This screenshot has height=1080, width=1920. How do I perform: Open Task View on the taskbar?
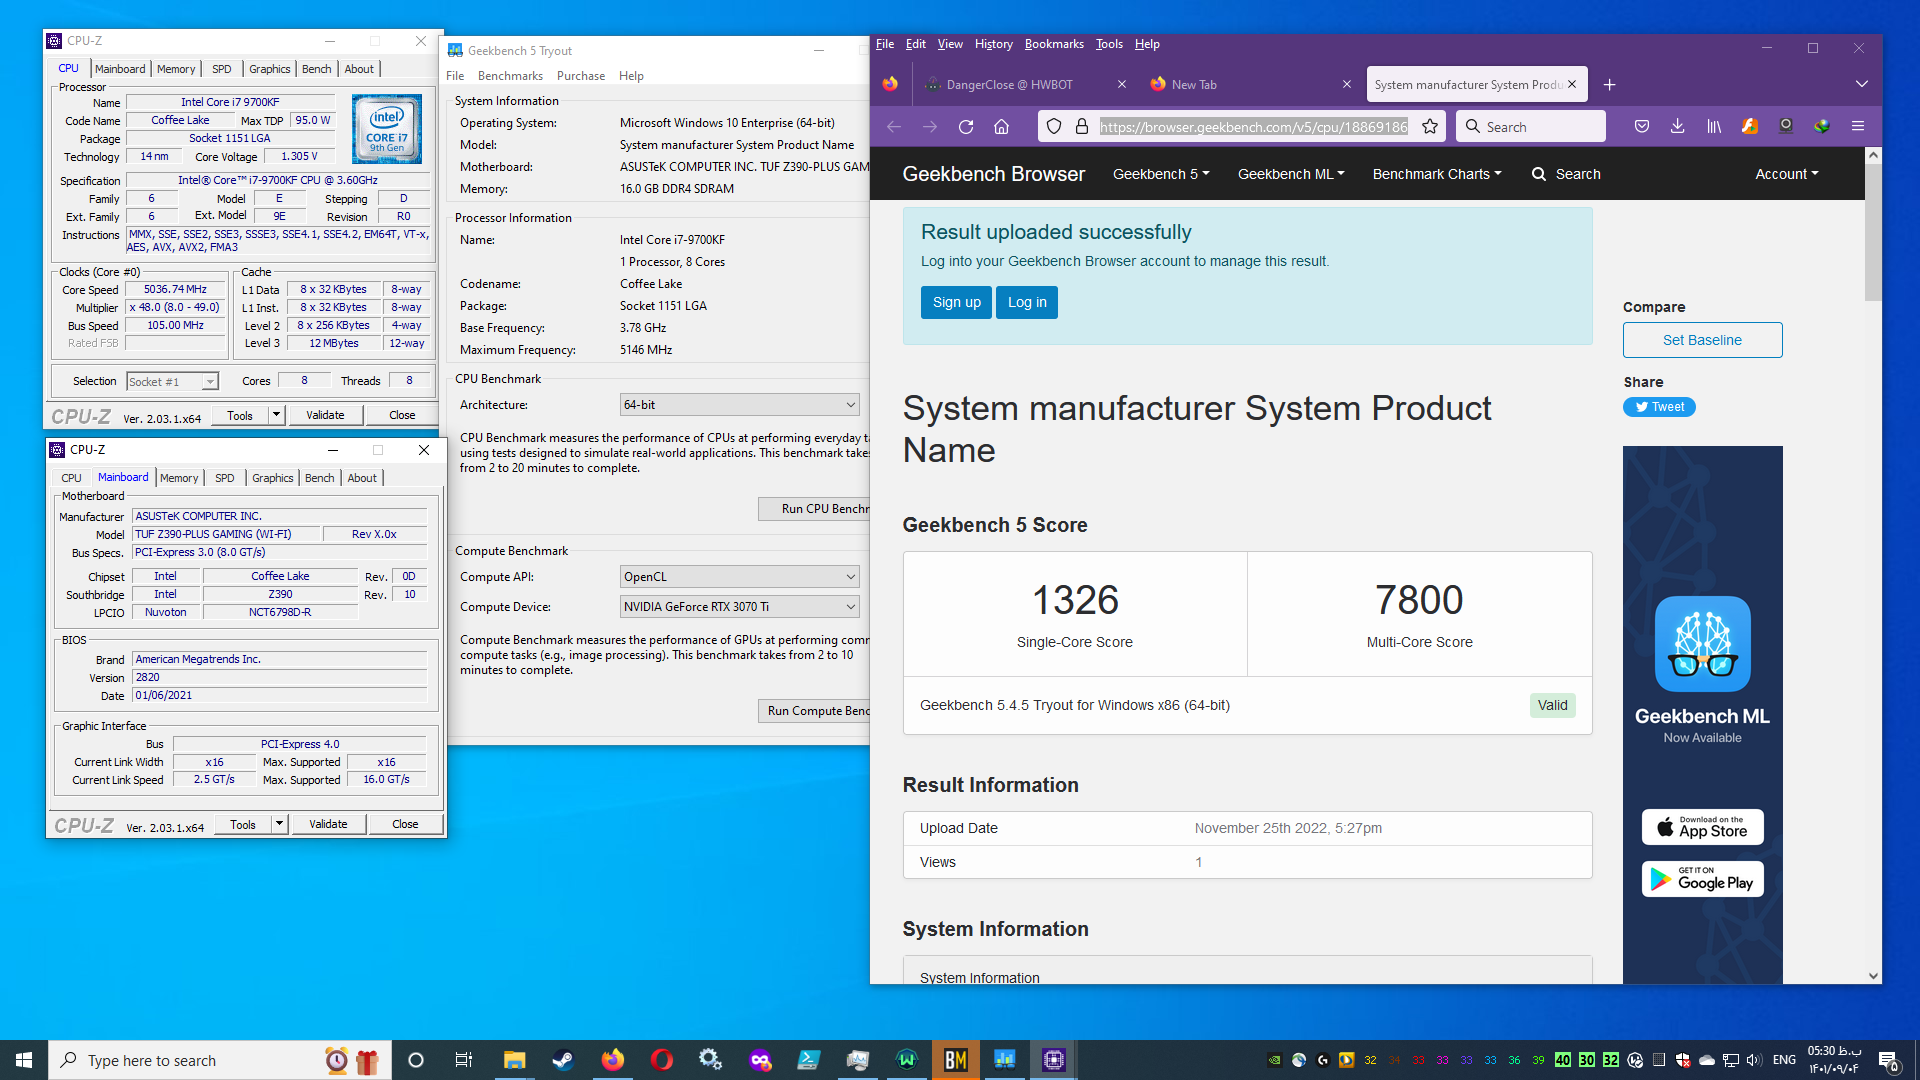[464, 1060]
